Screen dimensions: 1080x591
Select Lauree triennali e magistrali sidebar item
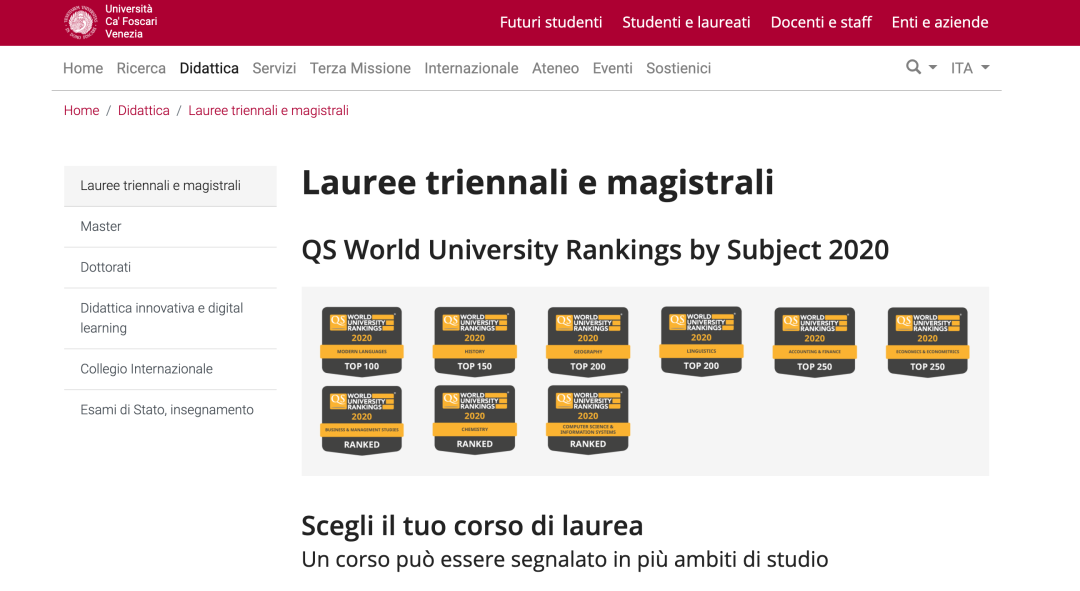[170, 186]
